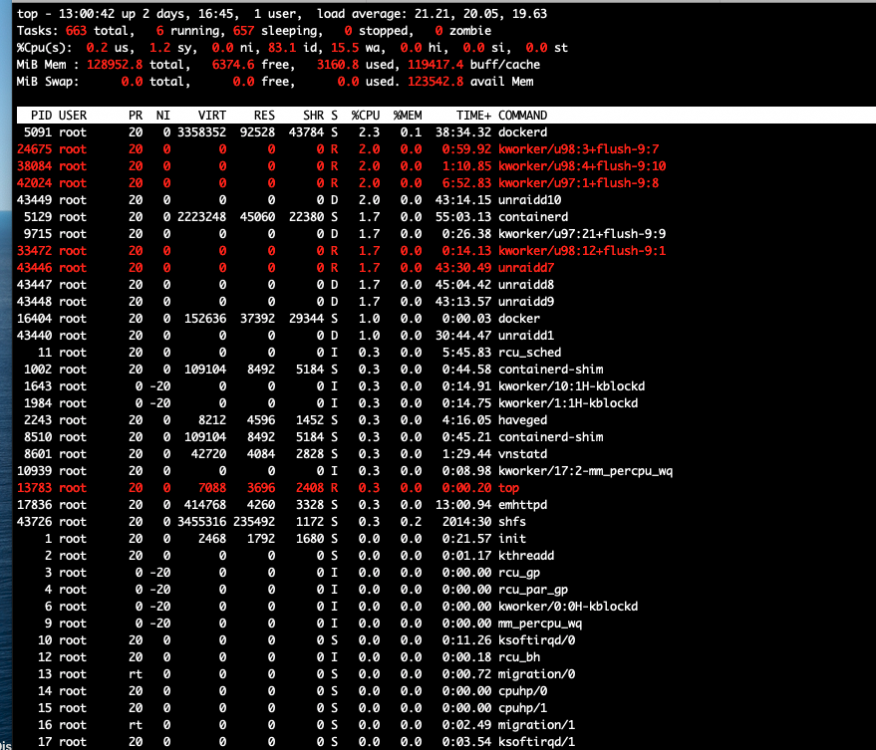The height and width of the screenshot is (750, 876).
Task: Click the VIRT column header
Action: (212, 115)
